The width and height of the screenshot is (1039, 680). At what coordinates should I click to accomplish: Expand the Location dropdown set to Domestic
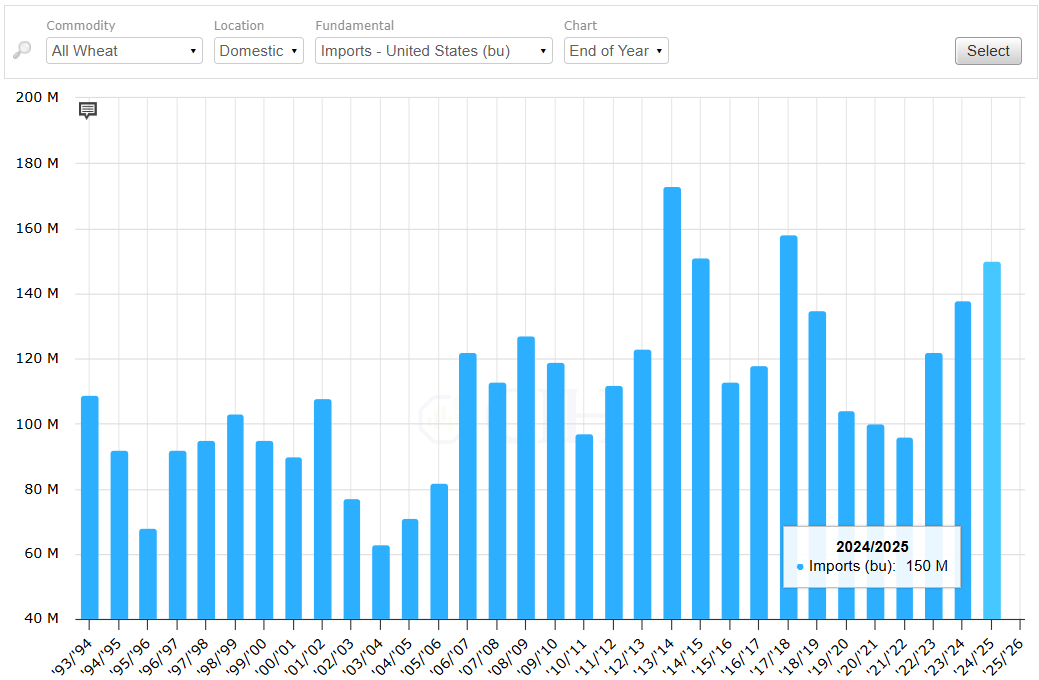tap(259, 51)
